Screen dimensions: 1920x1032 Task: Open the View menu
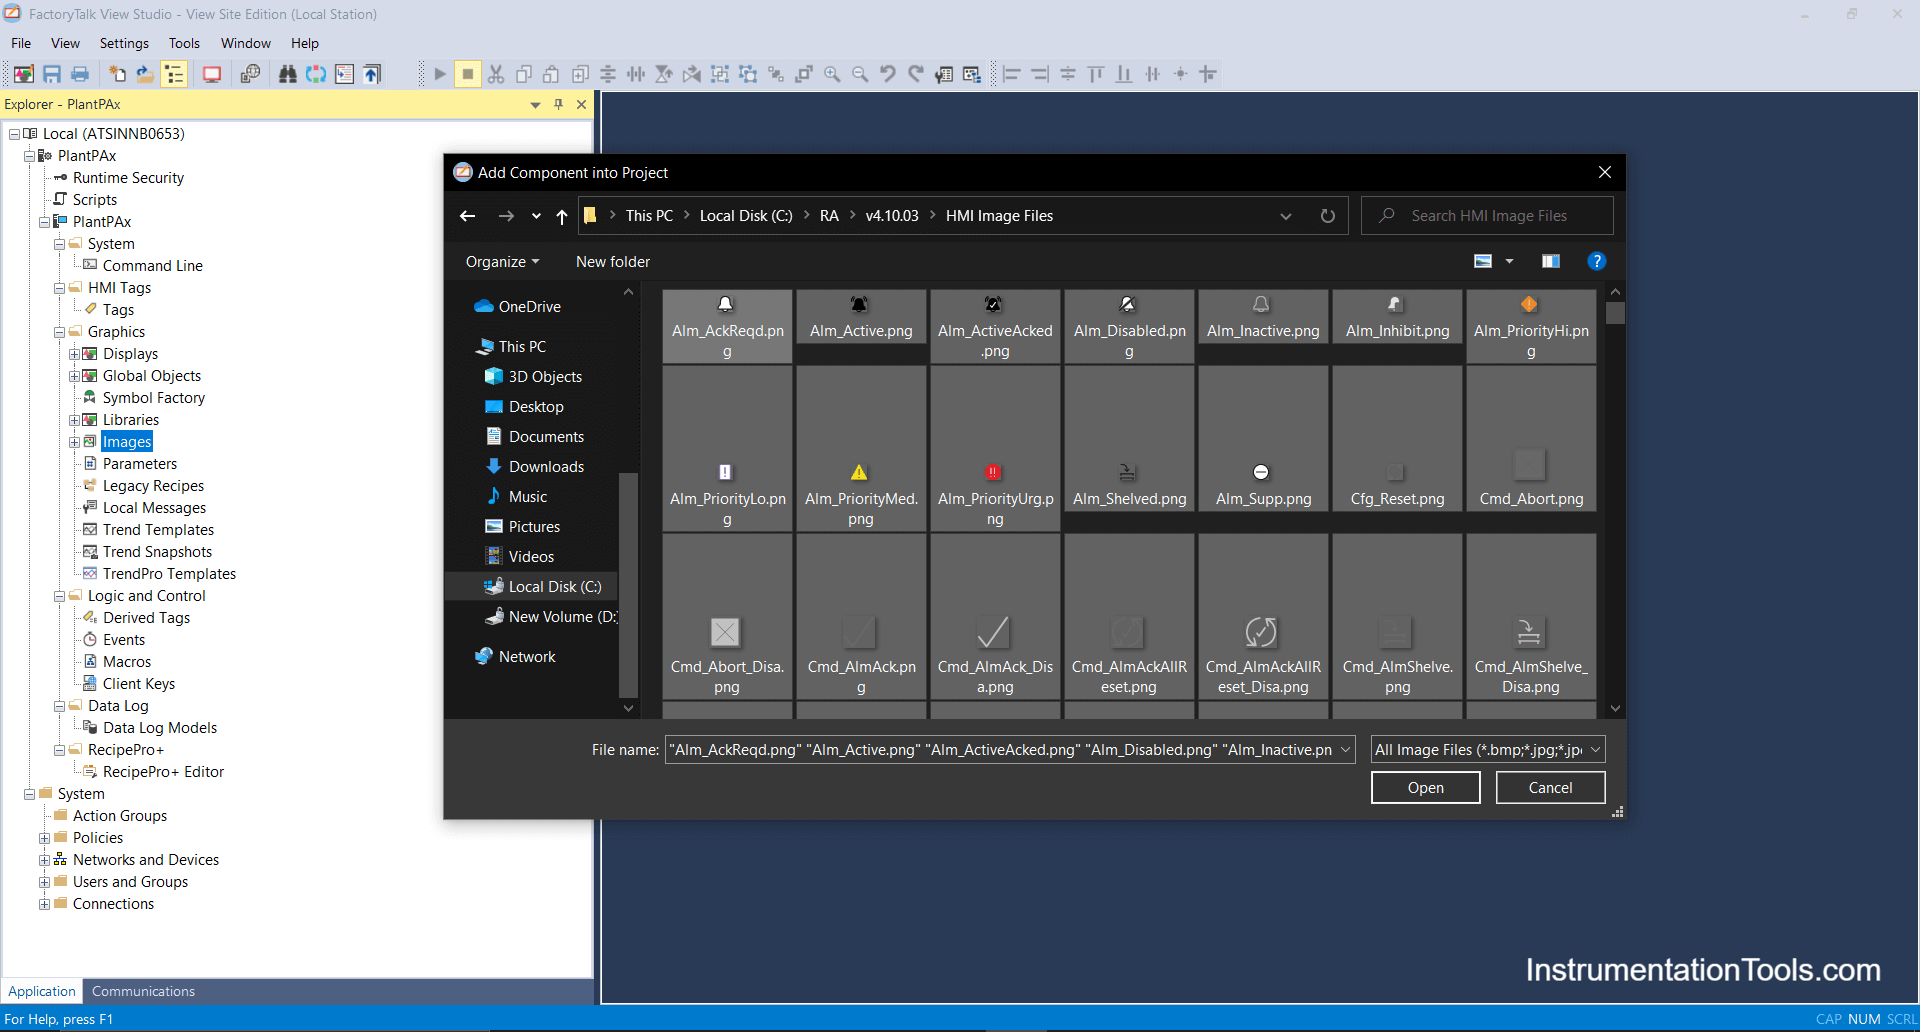[x=65, y=43]
